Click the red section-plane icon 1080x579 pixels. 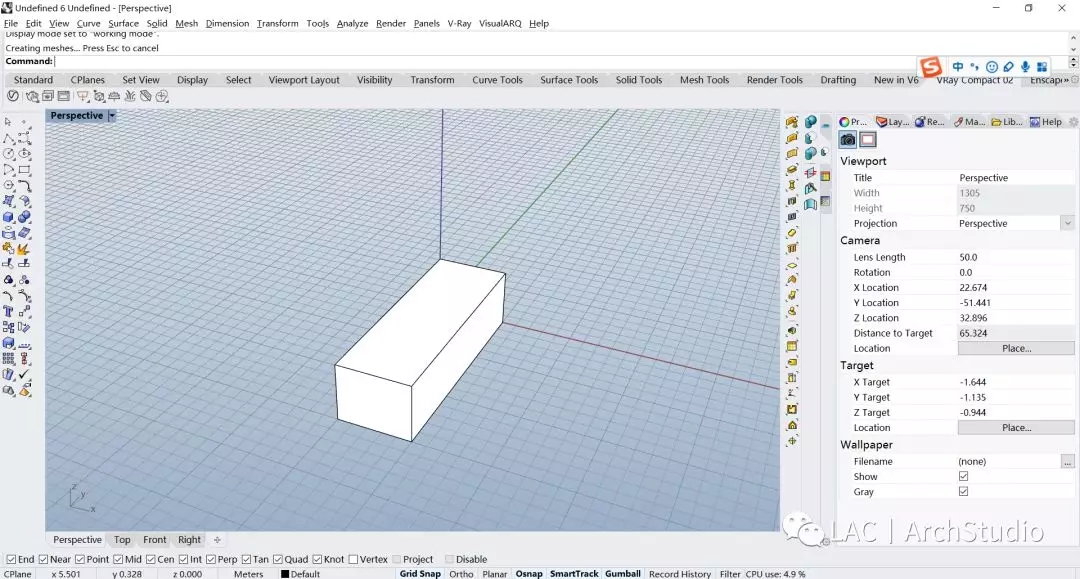(x=811, y=172)
